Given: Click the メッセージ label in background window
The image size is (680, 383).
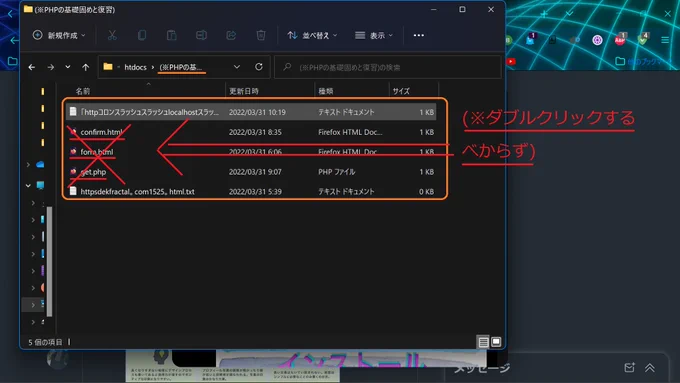Looking at the screenshot, I should coord(481,368).
